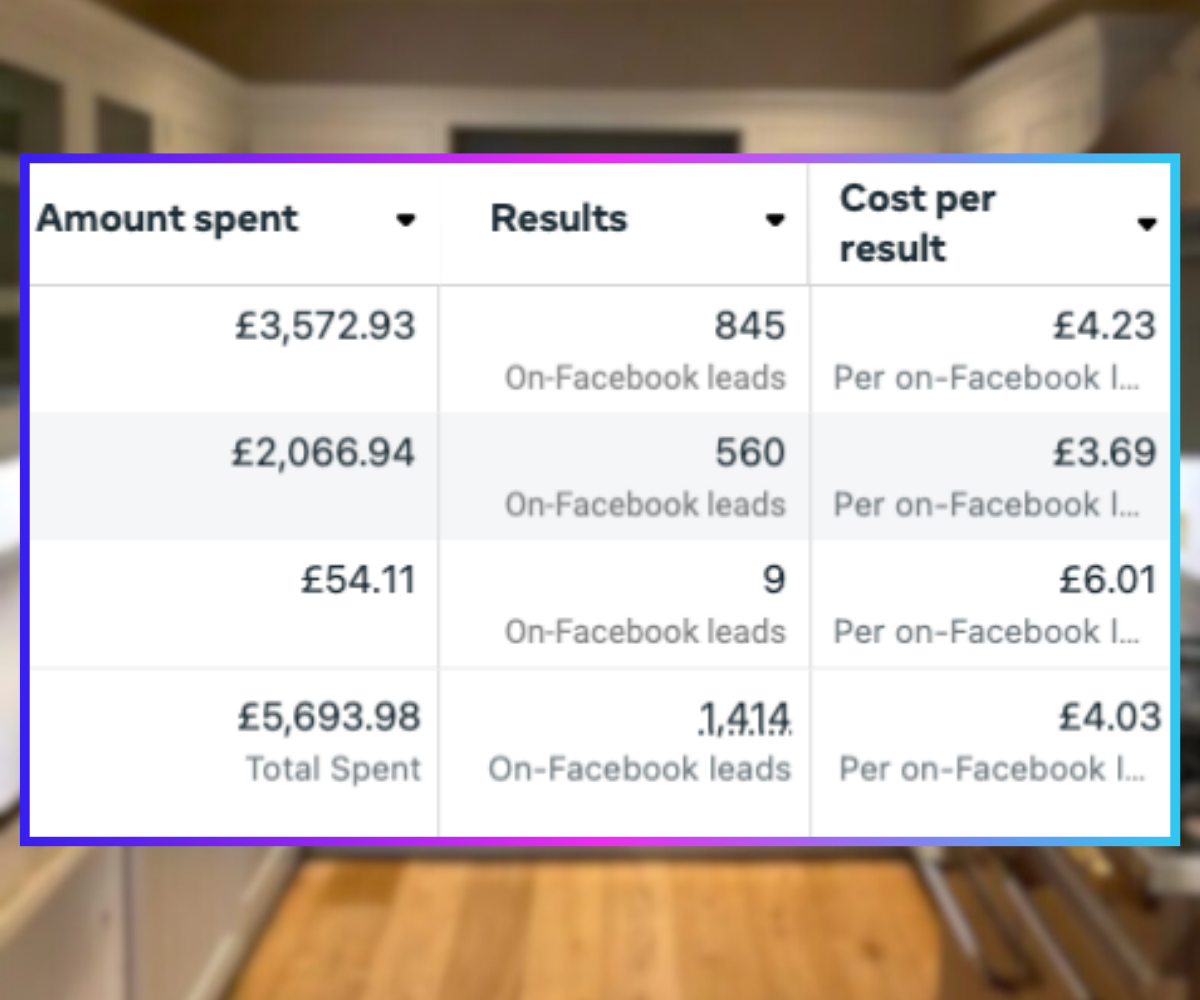Click the £4.23 cost per result
This screenshot has height=1000, width=1200.
[1105, 327]
